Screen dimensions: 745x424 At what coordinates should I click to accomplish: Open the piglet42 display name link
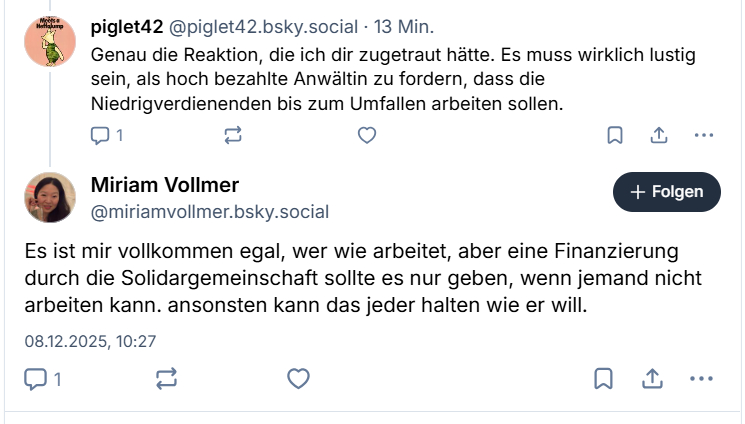point(129,25)
